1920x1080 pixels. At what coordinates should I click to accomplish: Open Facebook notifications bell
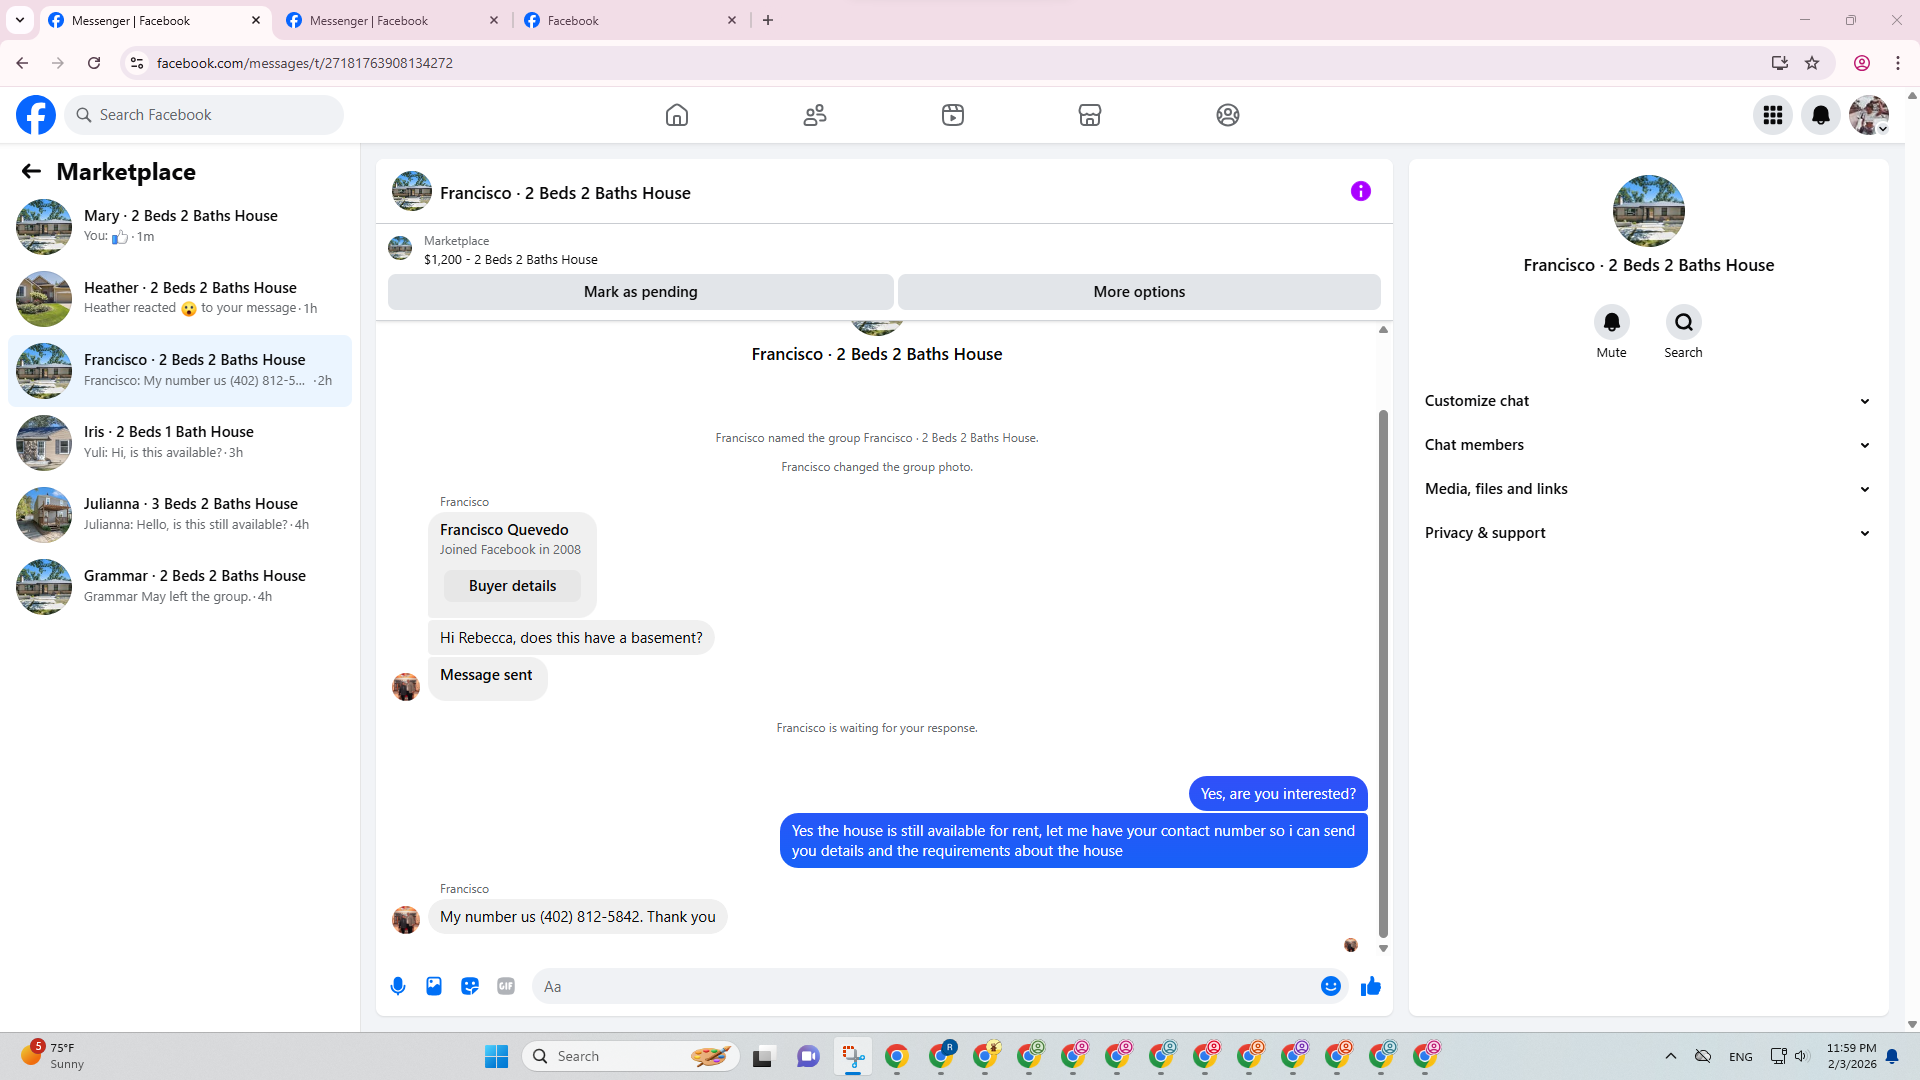pos(1820,115)
